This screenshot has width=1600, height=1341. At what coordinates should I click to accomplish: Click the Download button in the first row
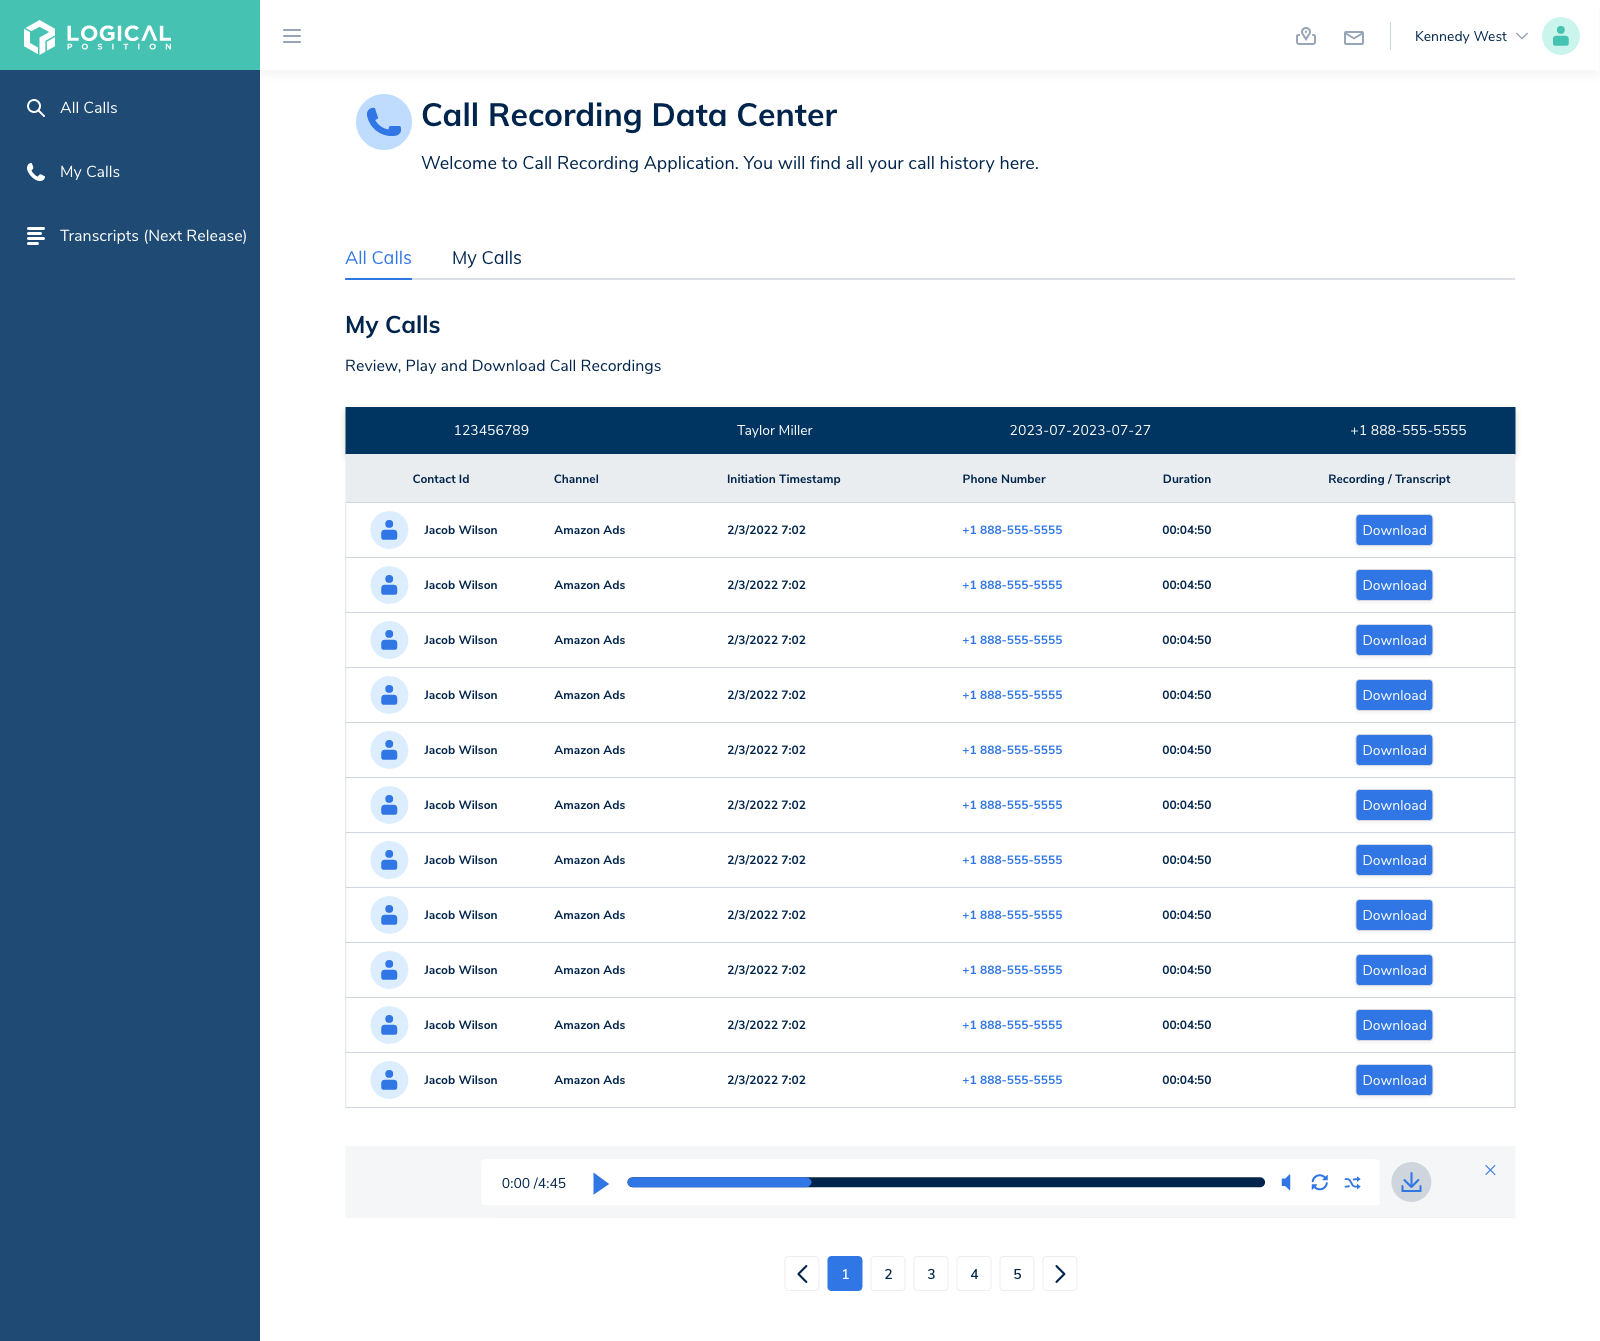click(1394, 530)
